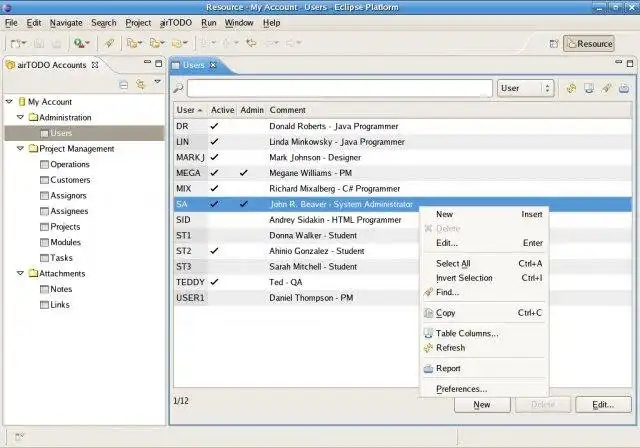The width and height of the screenshot is (640, 448).
Task: Click the airTODO Accounts tab icon
Action: pyautogui.click(x=10, y=65)
